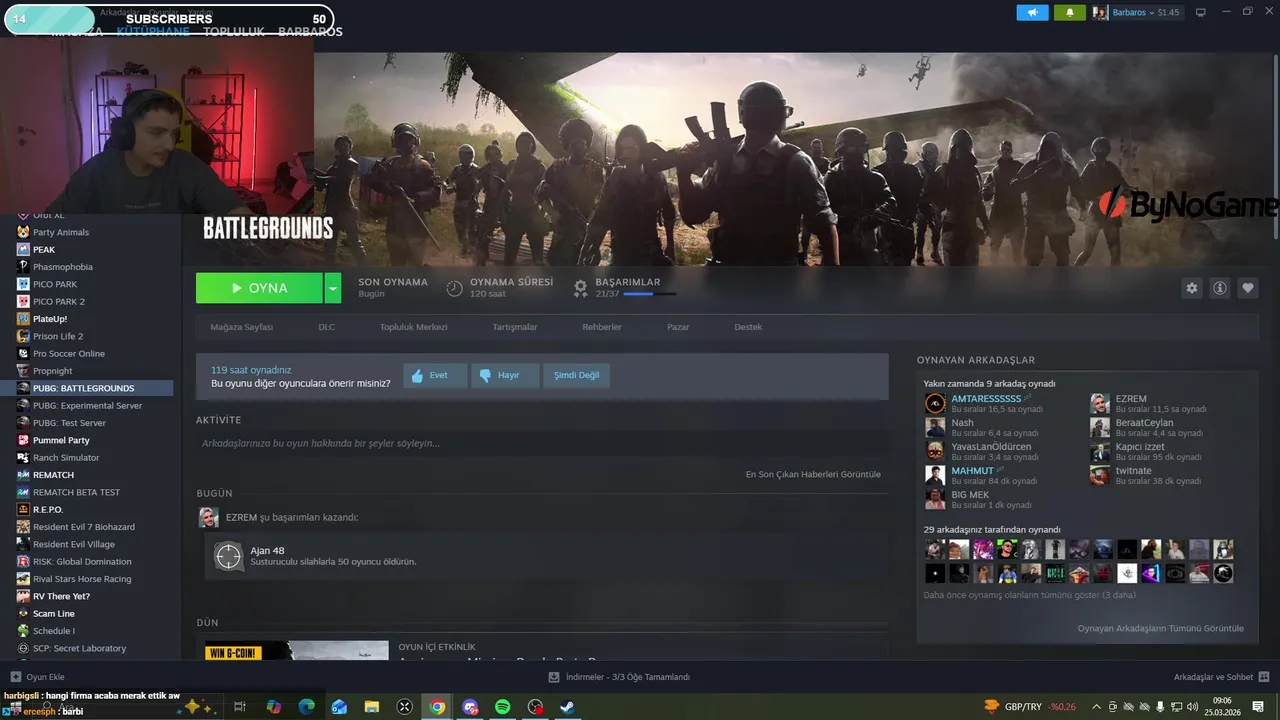The width and height of the screenshot is (1280, 720).
Task: Open Google Chrome from taskbar
Action: (437, 707)
